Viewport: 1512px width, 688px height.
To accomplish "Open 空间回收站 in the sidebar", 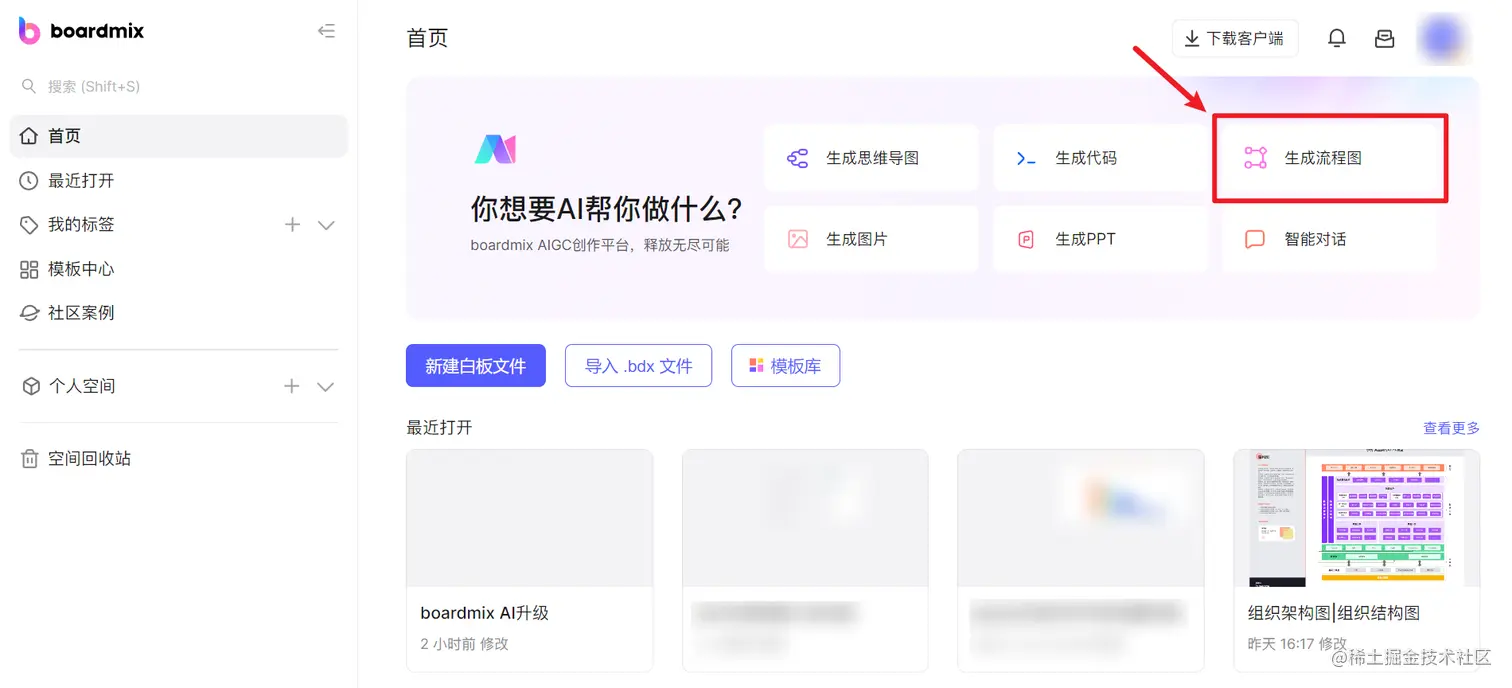I will [x=179, y=459].
